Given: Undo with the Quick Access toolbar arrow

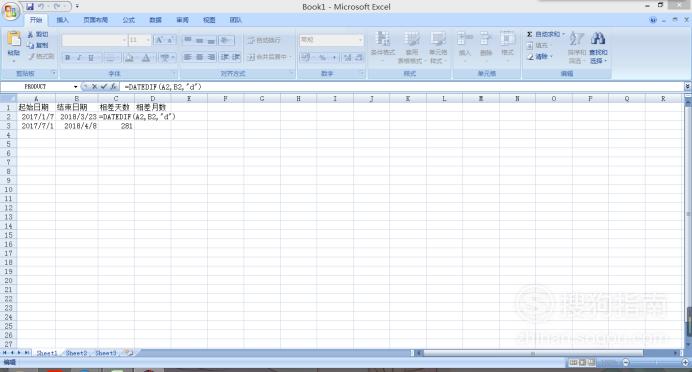Looking at the screenshot, I should (41, 6).
